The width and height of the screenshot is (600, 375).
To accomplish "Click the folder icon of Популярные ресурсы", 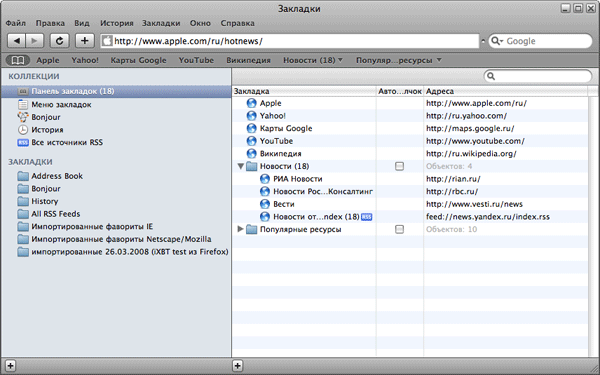I will [251, 229].
